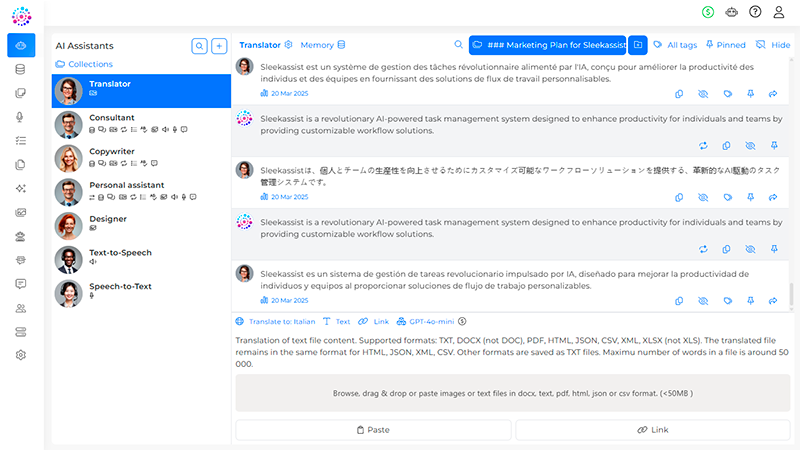Click the GPT-4o-mini cost info icon
800x450 pixels.
(x=462, y=321)
